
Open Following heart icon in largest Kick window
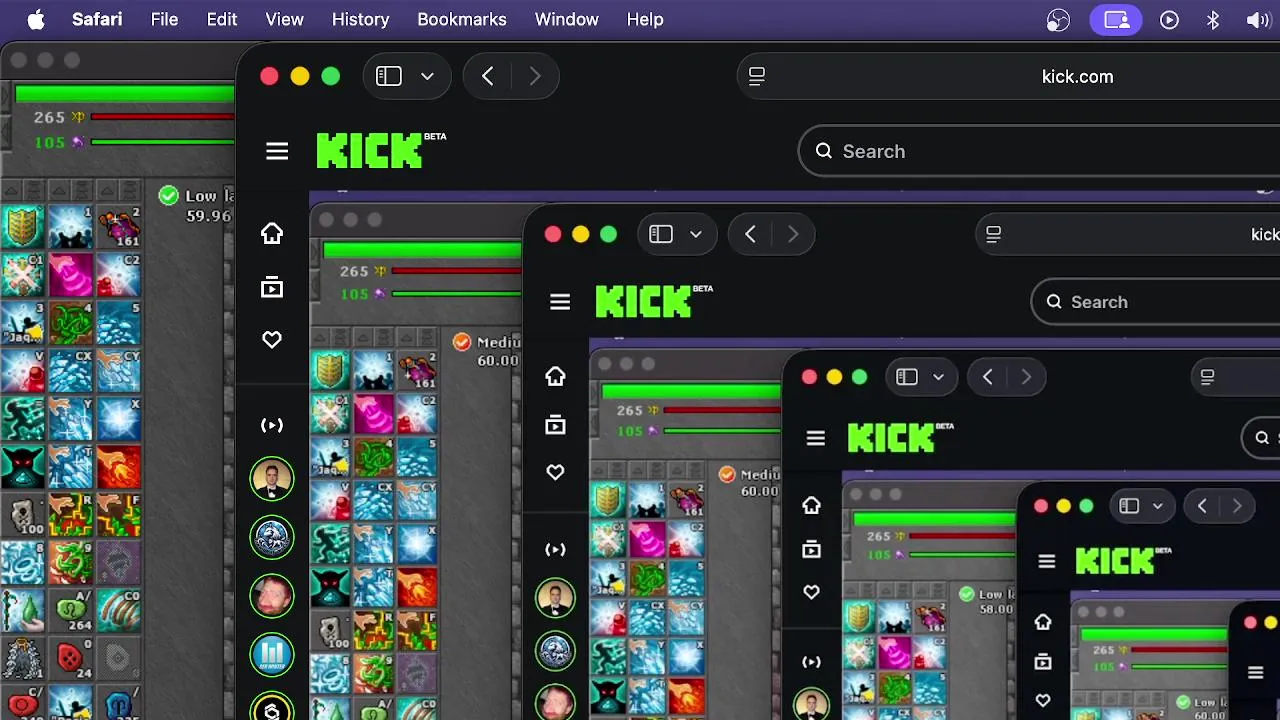pos(272,340)
